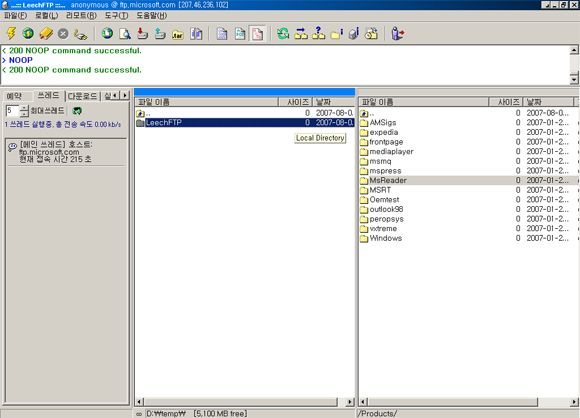The height and width of the screenshot is (418, 580).
Task: Click the green icon beside max threads label
Action: click(77, 111)
